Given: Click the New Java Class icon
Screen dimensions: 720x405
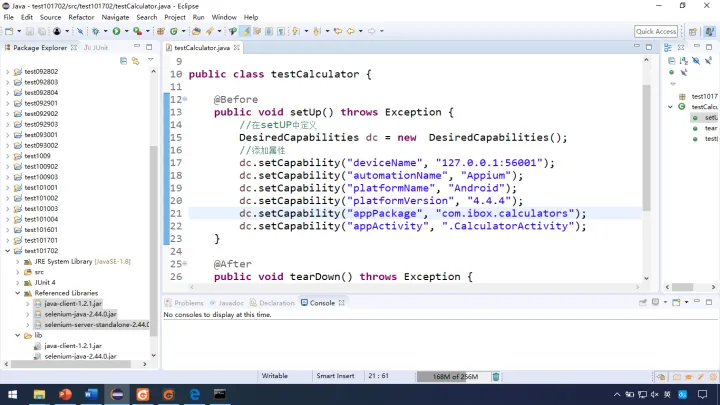Looking at the screenshot, I should coord(174,31).
